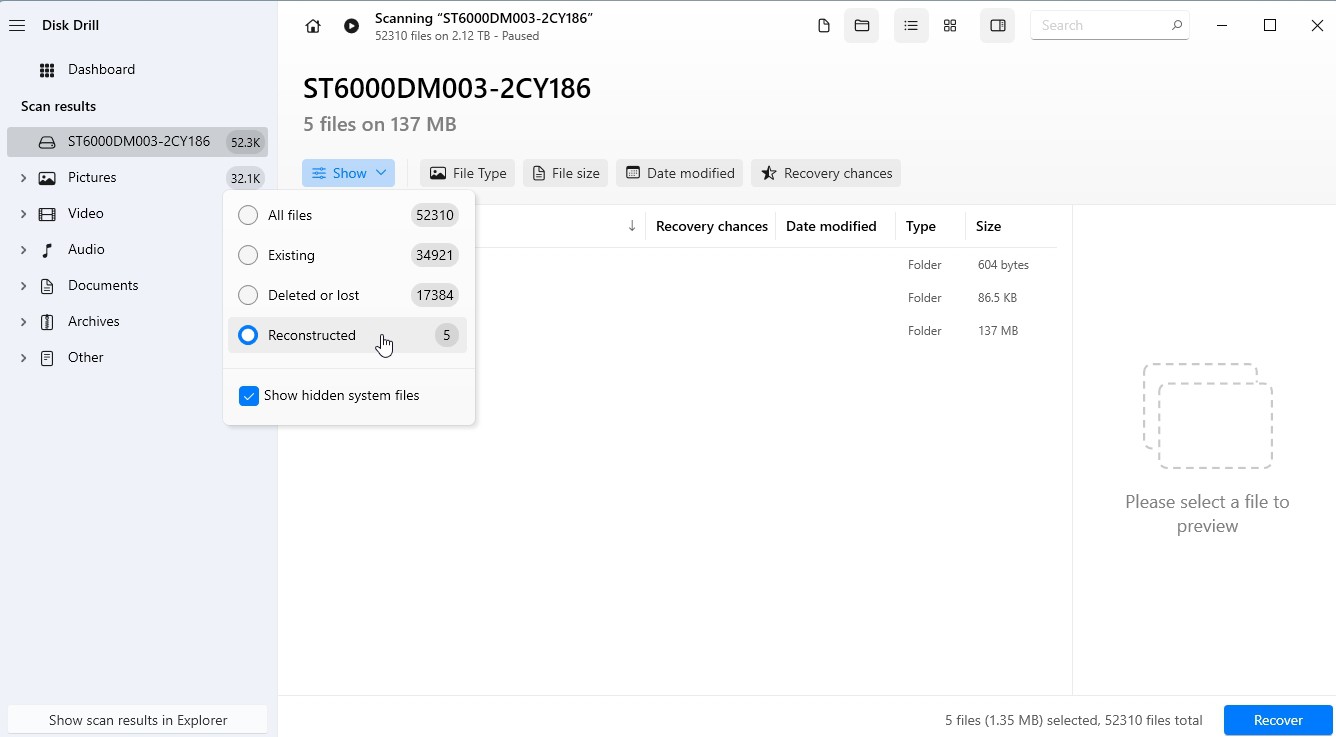
Task: Click the 52.3K badge on drive
Action: 245,142
